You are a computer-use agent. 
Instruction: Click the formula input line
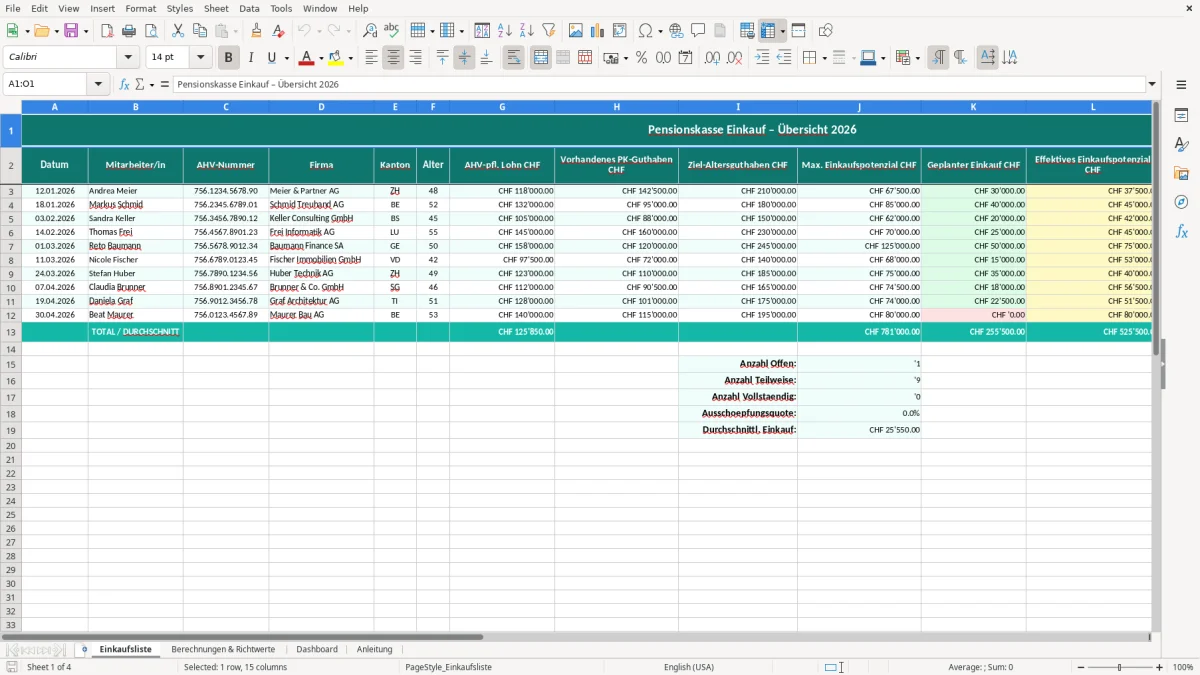coord(658,84)
